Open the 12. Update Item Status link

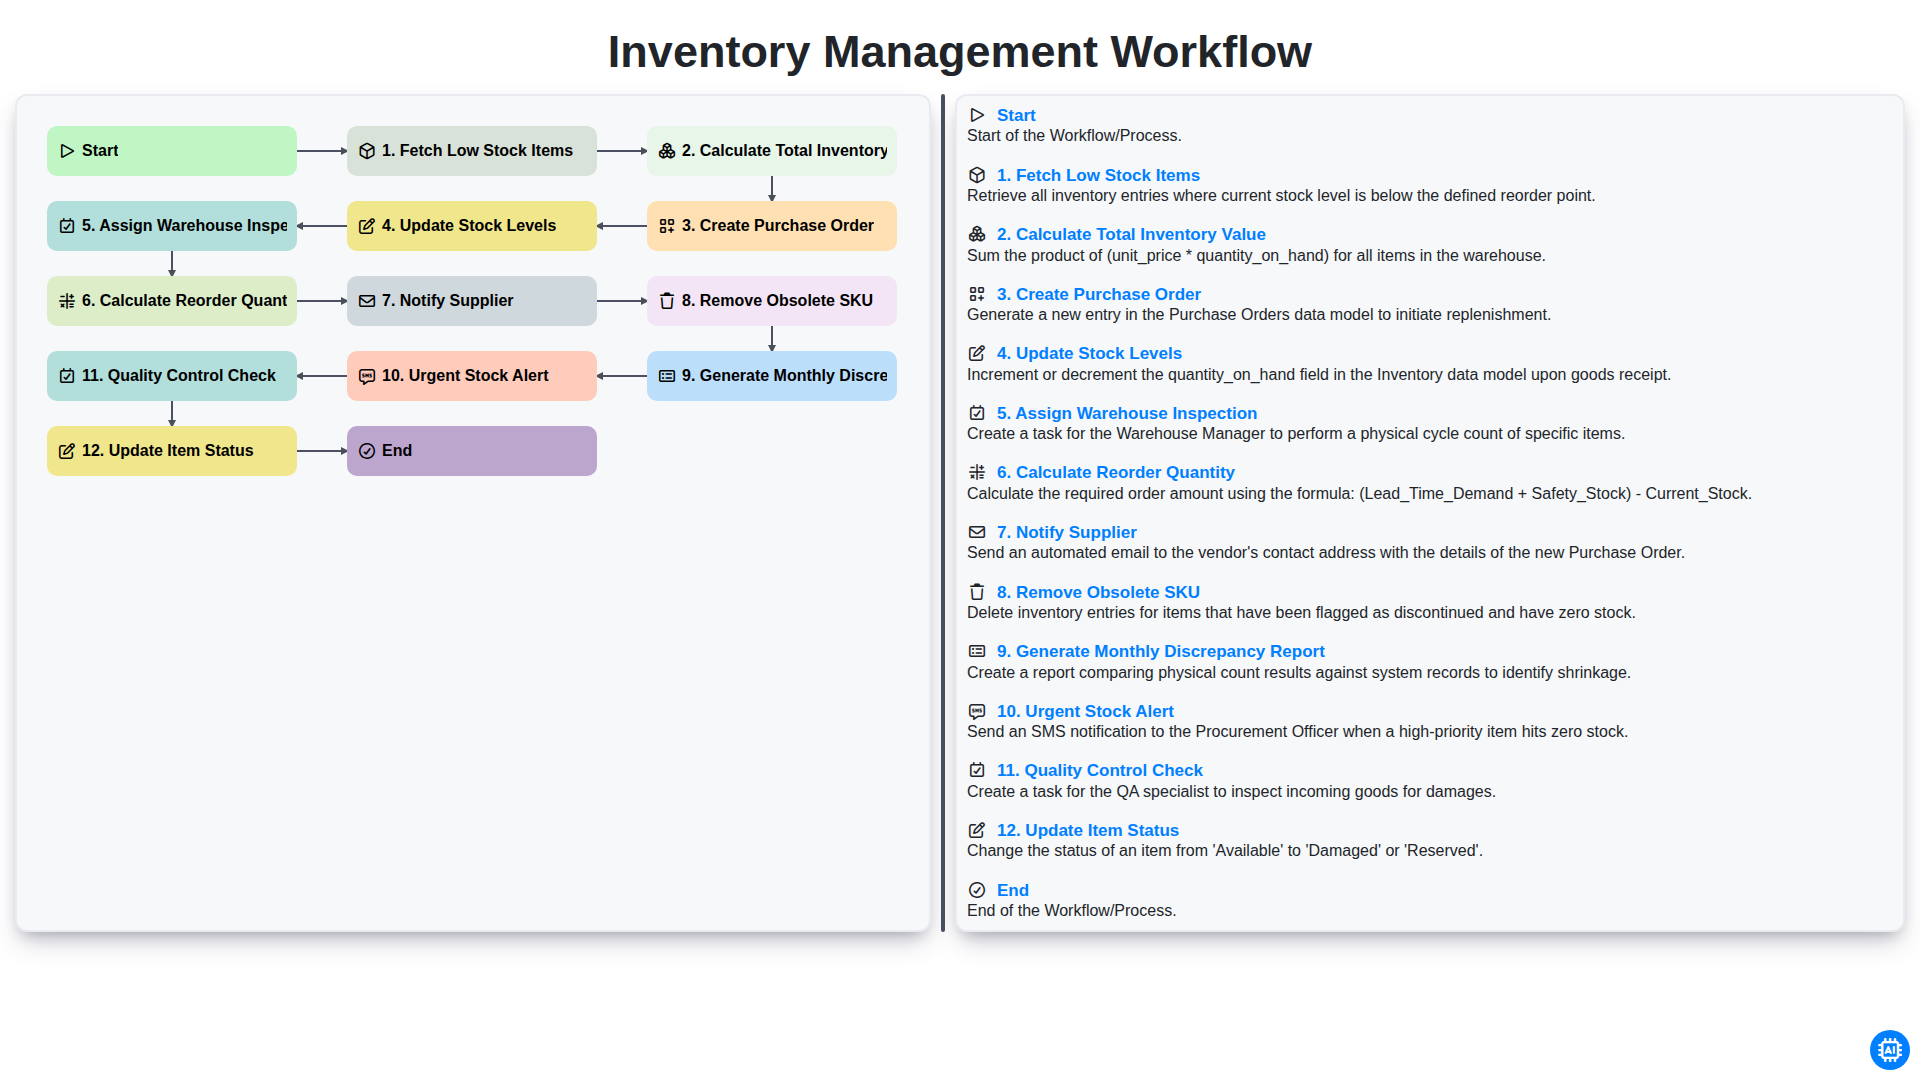(x=1088, y=830)
